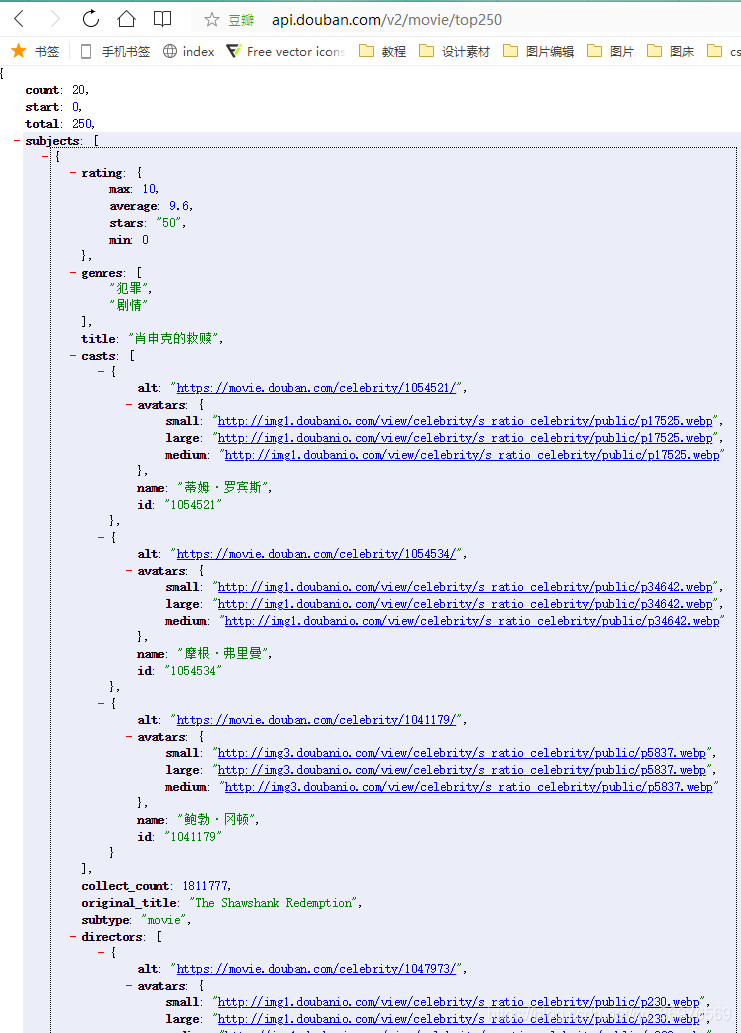Open the reader mode book icon

(x=162, y=19)
